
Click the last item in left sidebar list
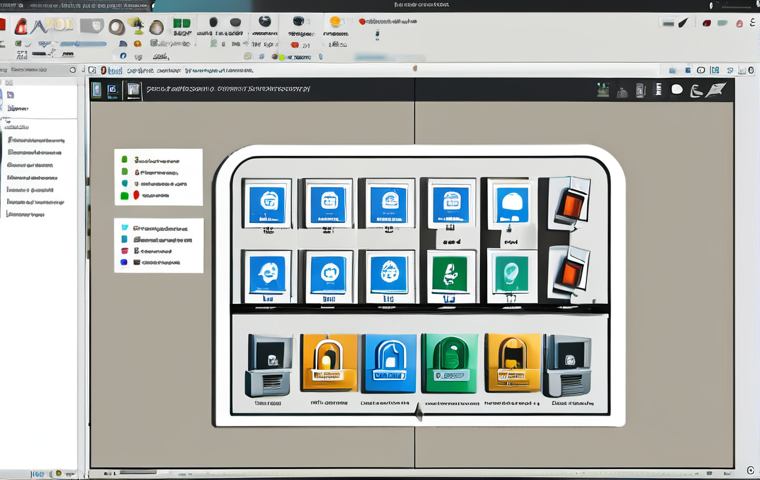(25, 214)
